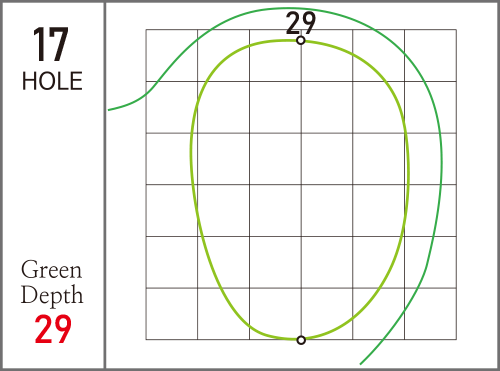Click the top-left grid cell
Viewport: 500px width, 371px height.
click(x=172, y=56)
